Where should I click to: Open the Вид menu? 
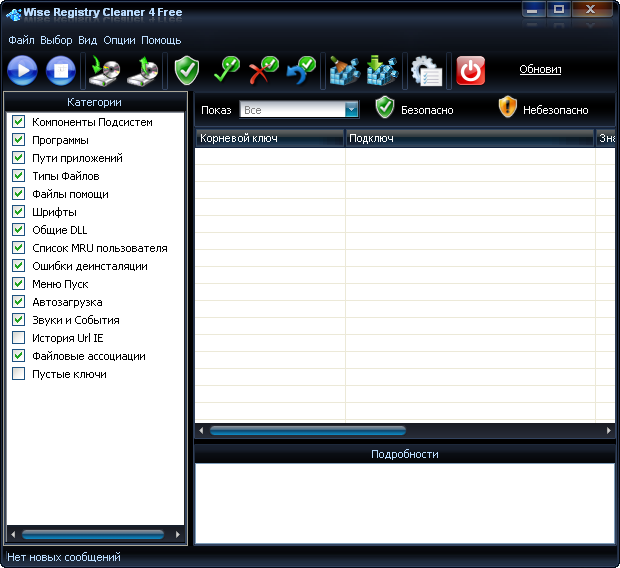click(x=87, y=40)
